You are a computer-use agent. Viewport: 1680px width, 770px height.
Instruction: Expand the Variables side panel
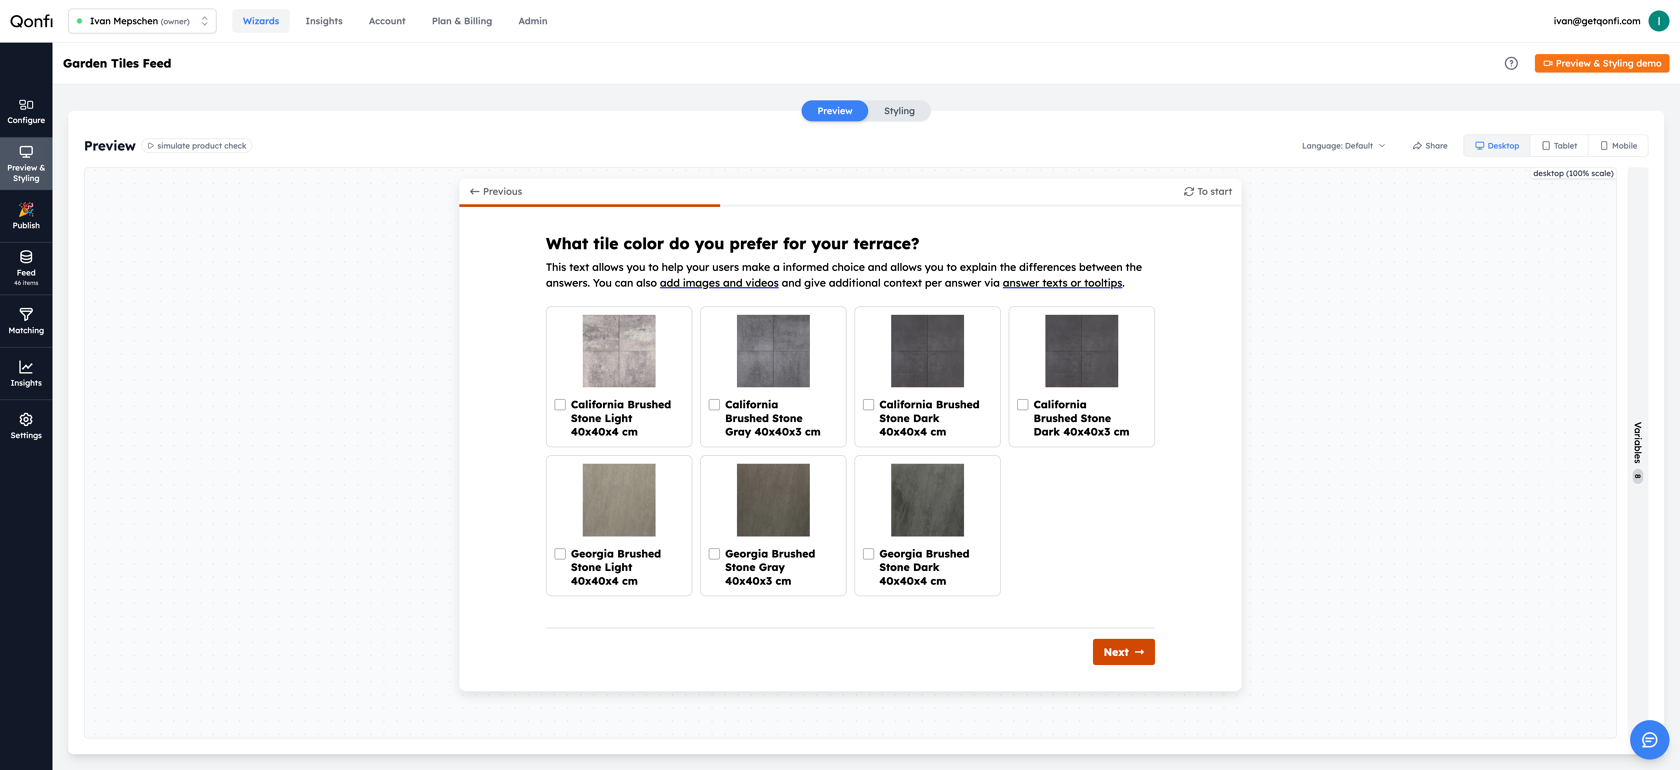tap(1637, 452)
